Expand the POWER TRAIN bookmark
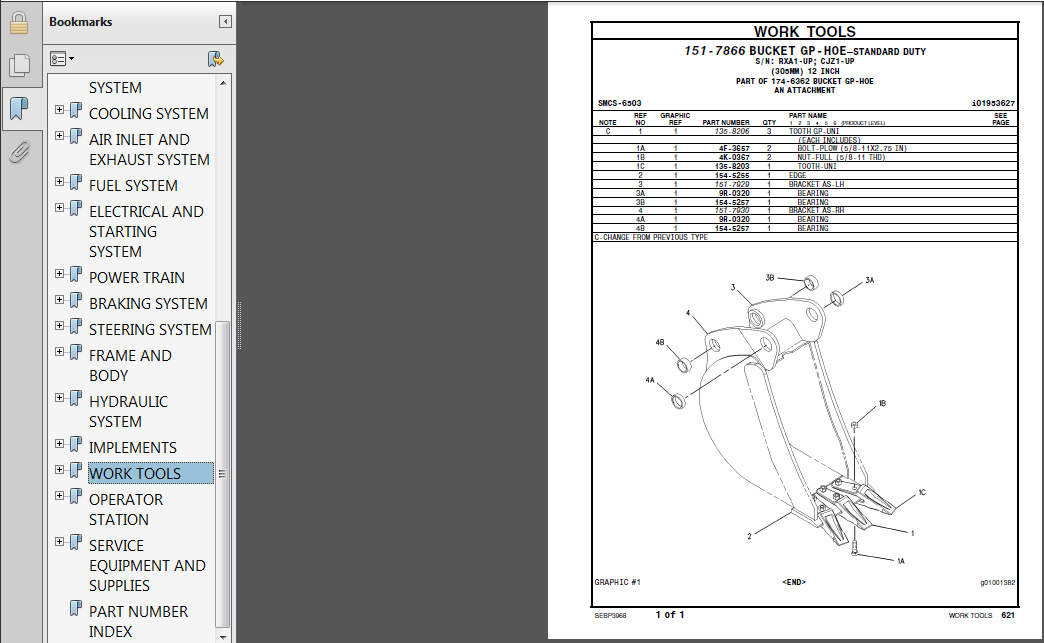The height and width of the screenshot is (643, 1044). coord(59,274)
